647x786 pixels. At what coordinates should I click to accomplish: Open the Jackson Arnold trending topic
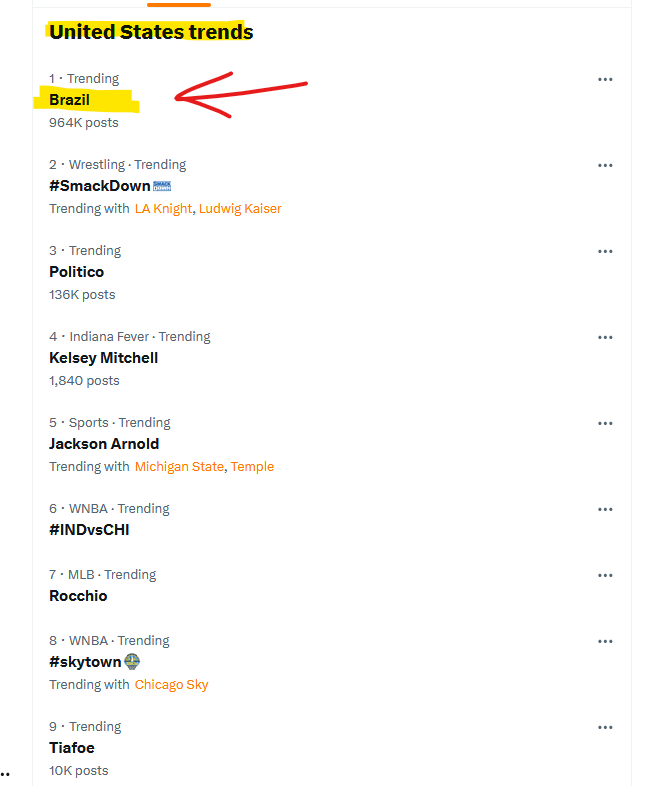coord(104,444)
